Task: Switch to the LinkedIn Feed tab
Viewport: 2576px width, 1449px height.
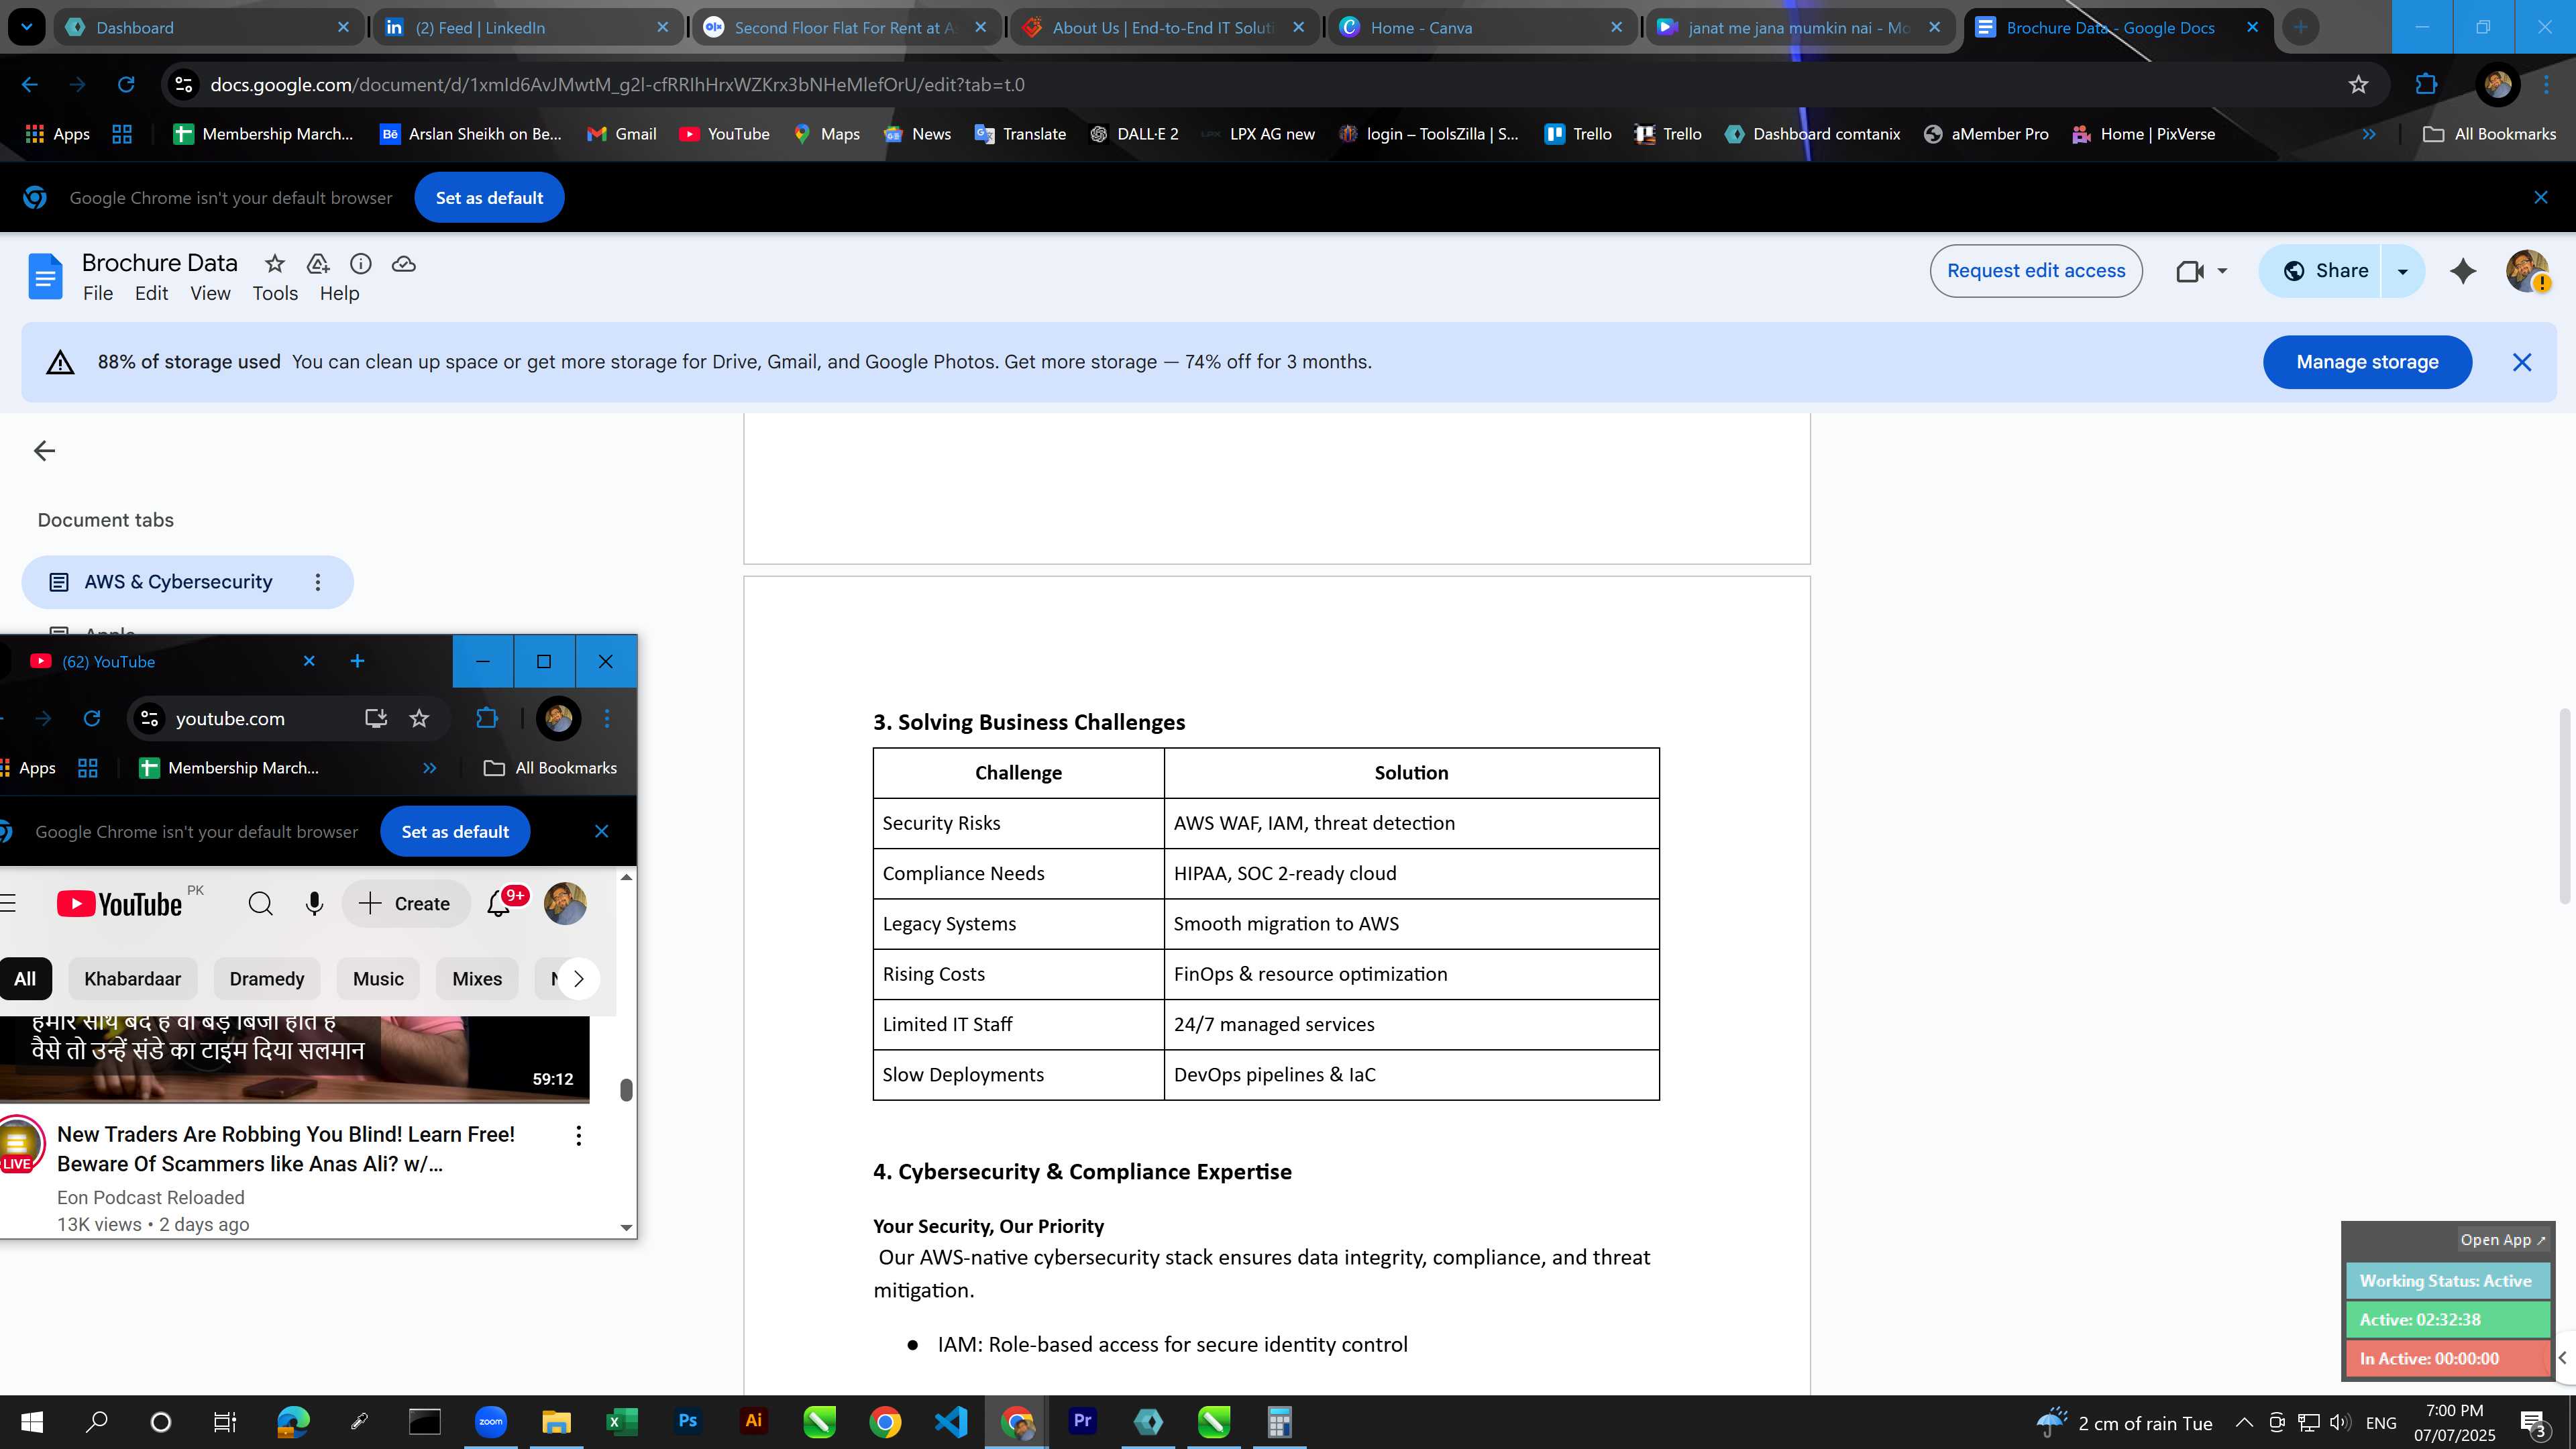Action: [527, 28]
